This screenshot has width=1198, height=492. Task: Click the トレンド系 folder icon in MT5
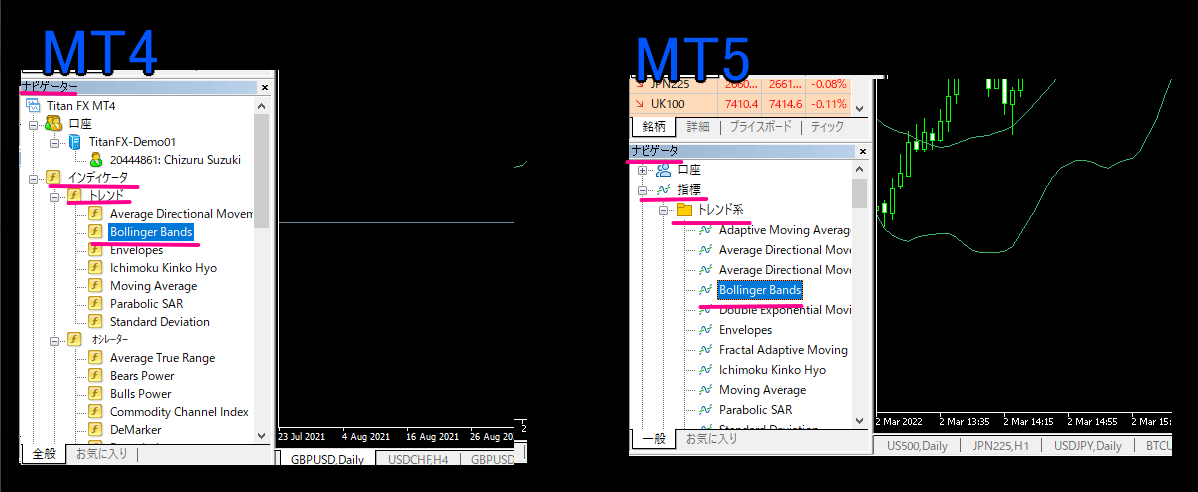point(685,209)
